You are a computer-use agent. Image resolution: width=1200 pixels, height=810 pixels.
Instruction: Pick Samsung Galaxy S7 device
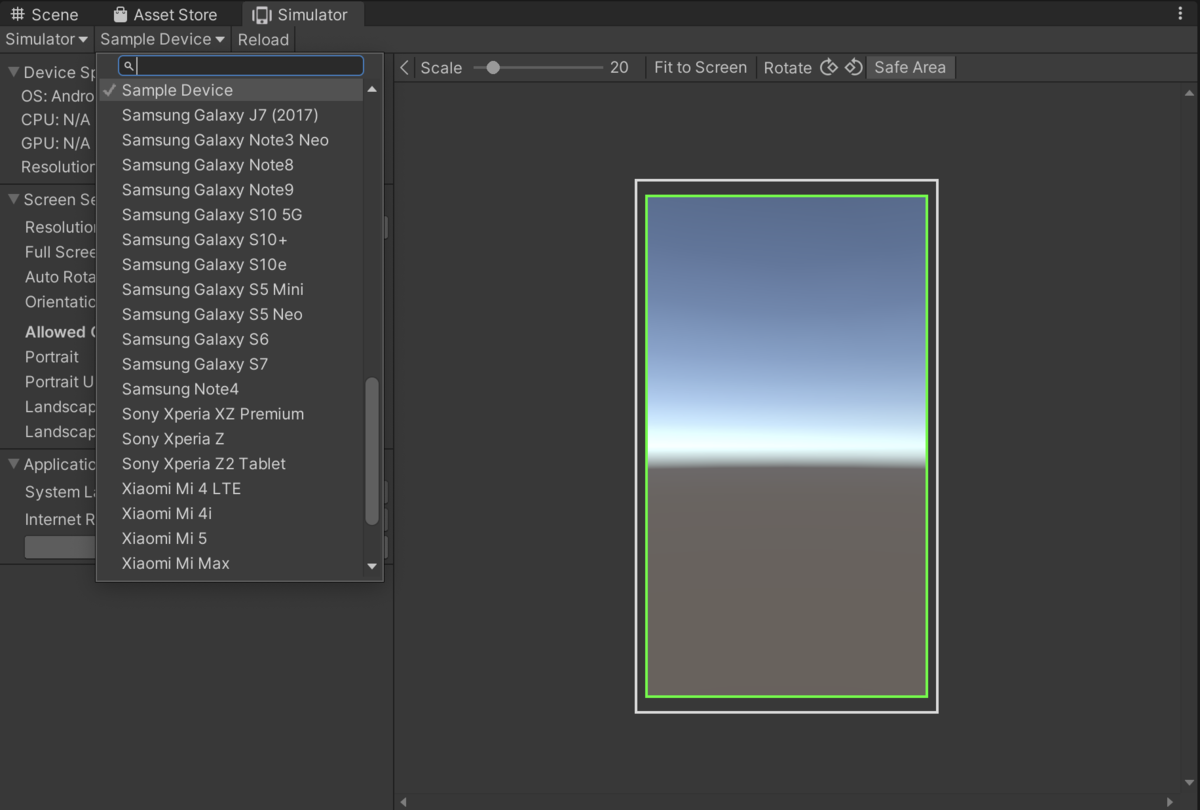click(231, 364)
